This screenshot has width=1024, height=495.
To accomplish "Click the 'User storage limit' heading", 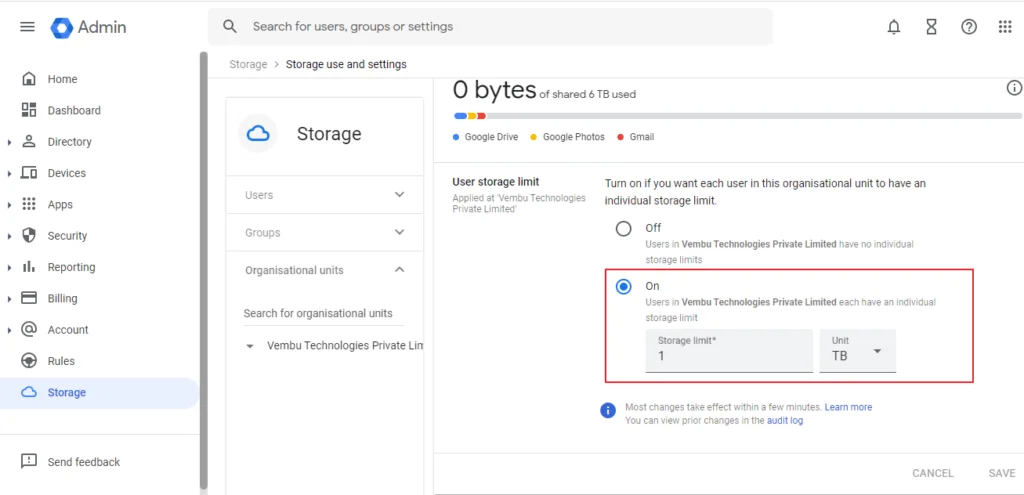I will click(496, 182).
